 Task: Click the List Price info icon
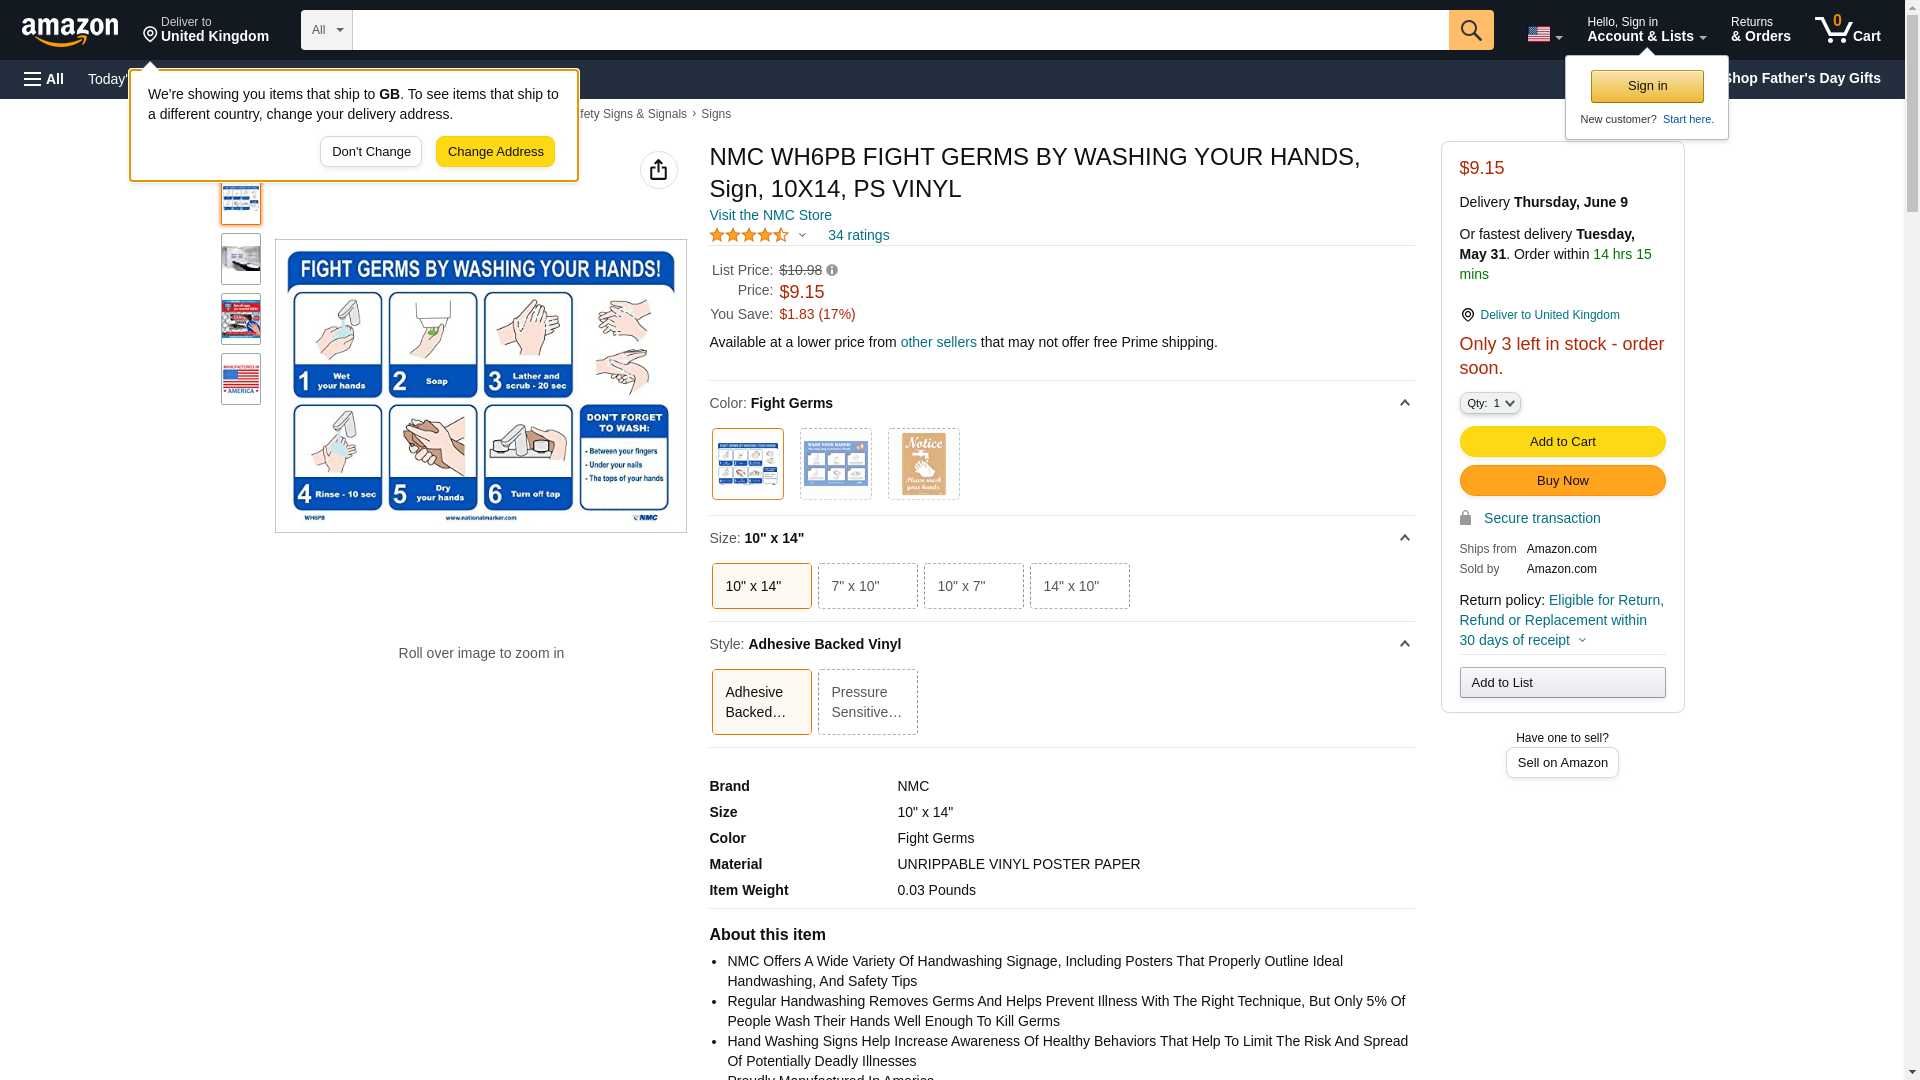[832, 270]
